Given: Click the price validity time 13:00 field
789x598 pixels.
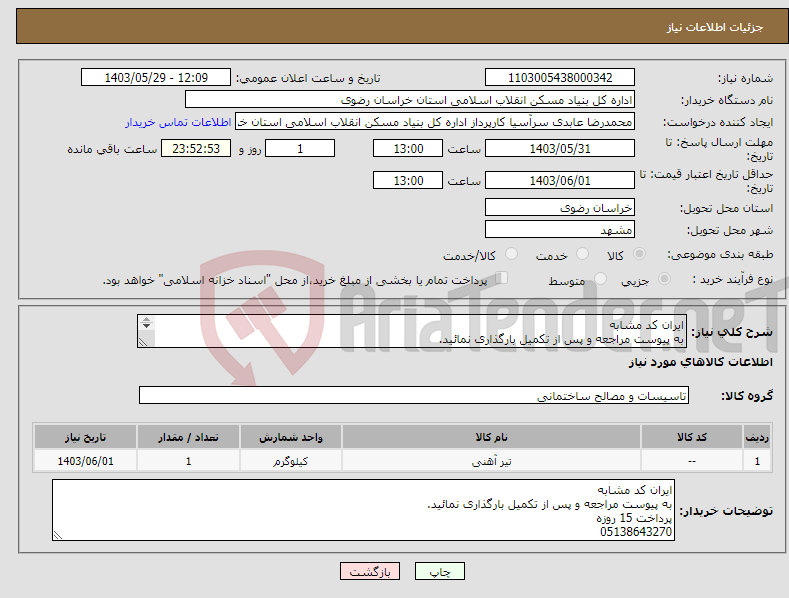Looking at the screenshot, I should (x=408, y=180).
